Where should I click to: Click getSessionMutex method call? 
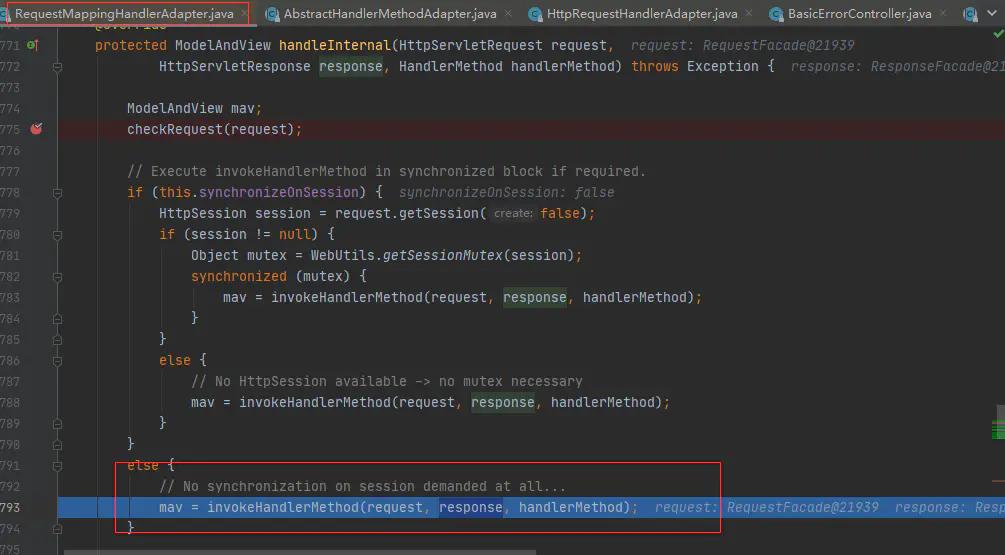click(439, 255)
